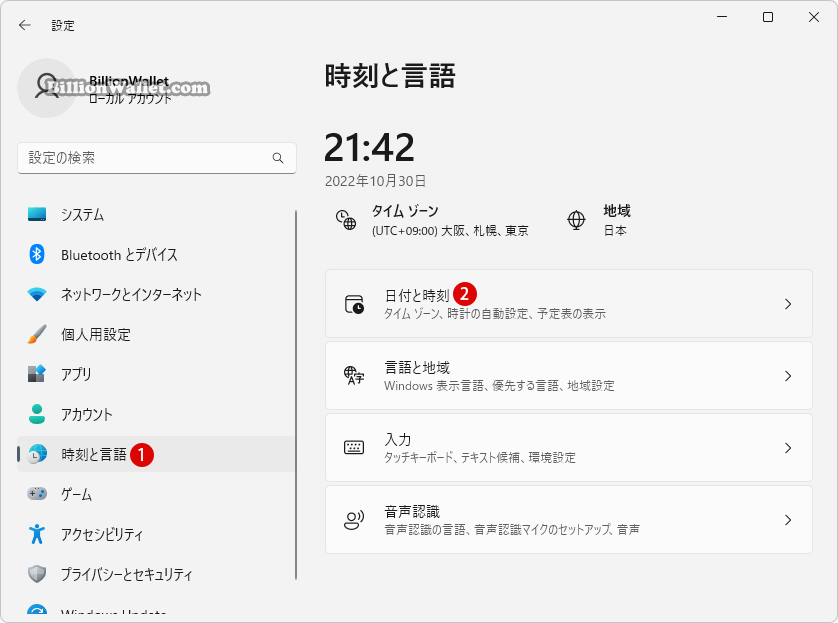
Task: Click the 日付と時刻 calendar clock icon
Action: pyautogui.click(x=354, y=304)
